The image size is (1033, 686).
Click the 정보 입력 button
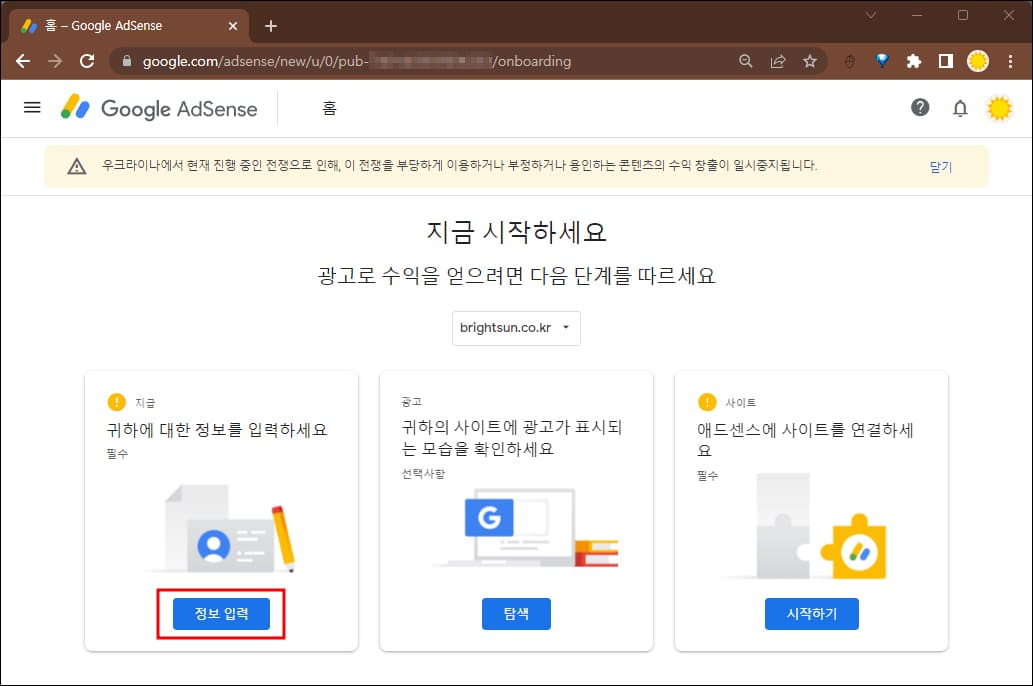221,614
